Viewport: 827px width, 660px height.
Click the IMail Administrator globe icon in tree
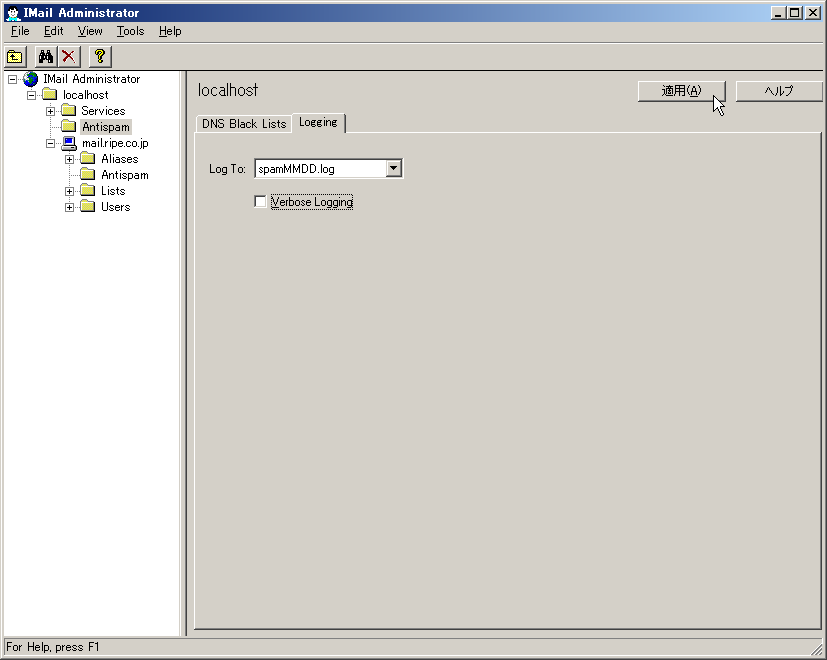coord(31,79)
